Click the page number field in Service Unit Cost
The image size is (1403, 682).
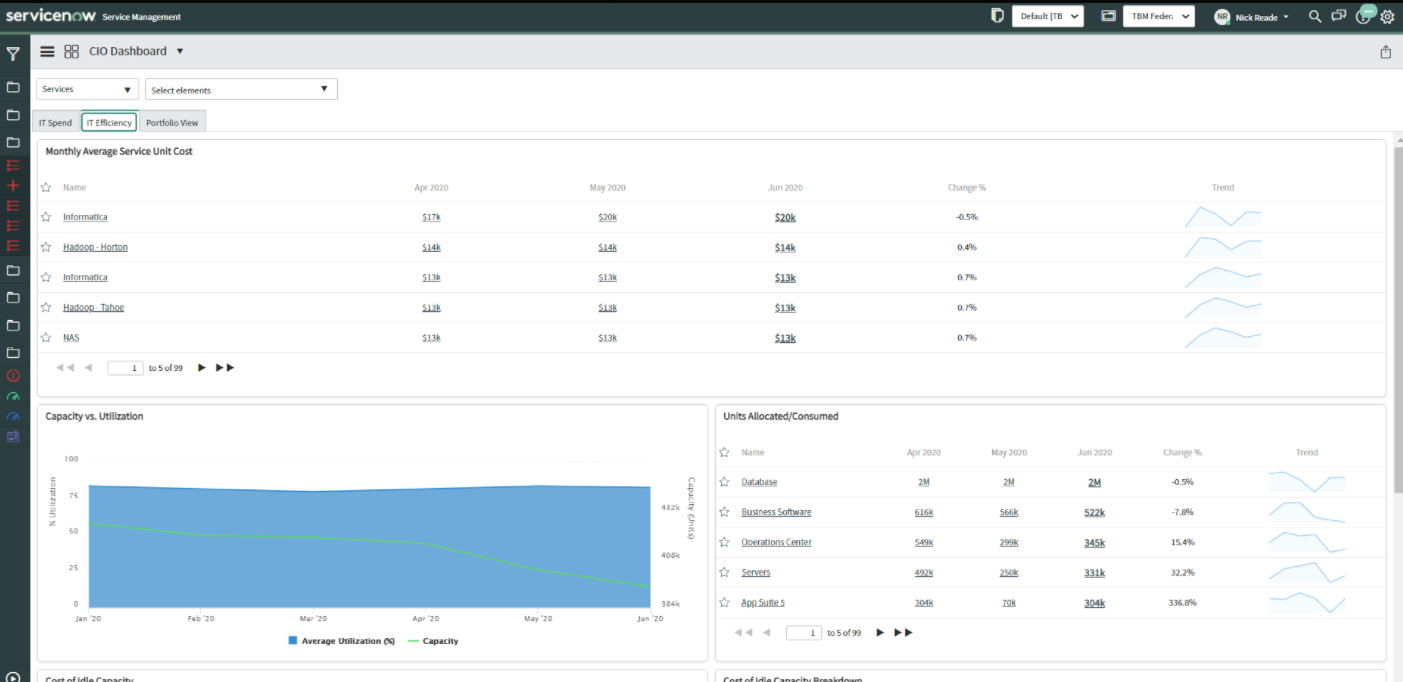(125, 368)
